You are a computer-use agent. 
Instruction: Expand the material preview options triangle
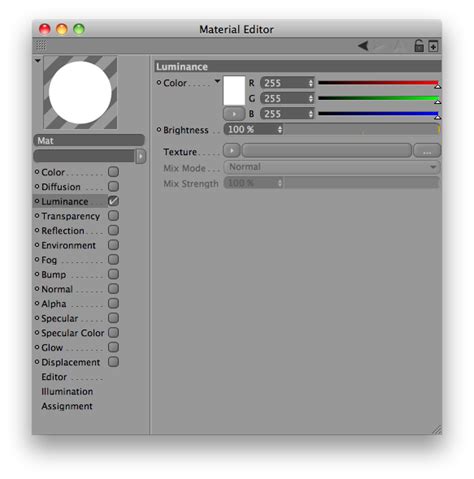tap(38, 61)
